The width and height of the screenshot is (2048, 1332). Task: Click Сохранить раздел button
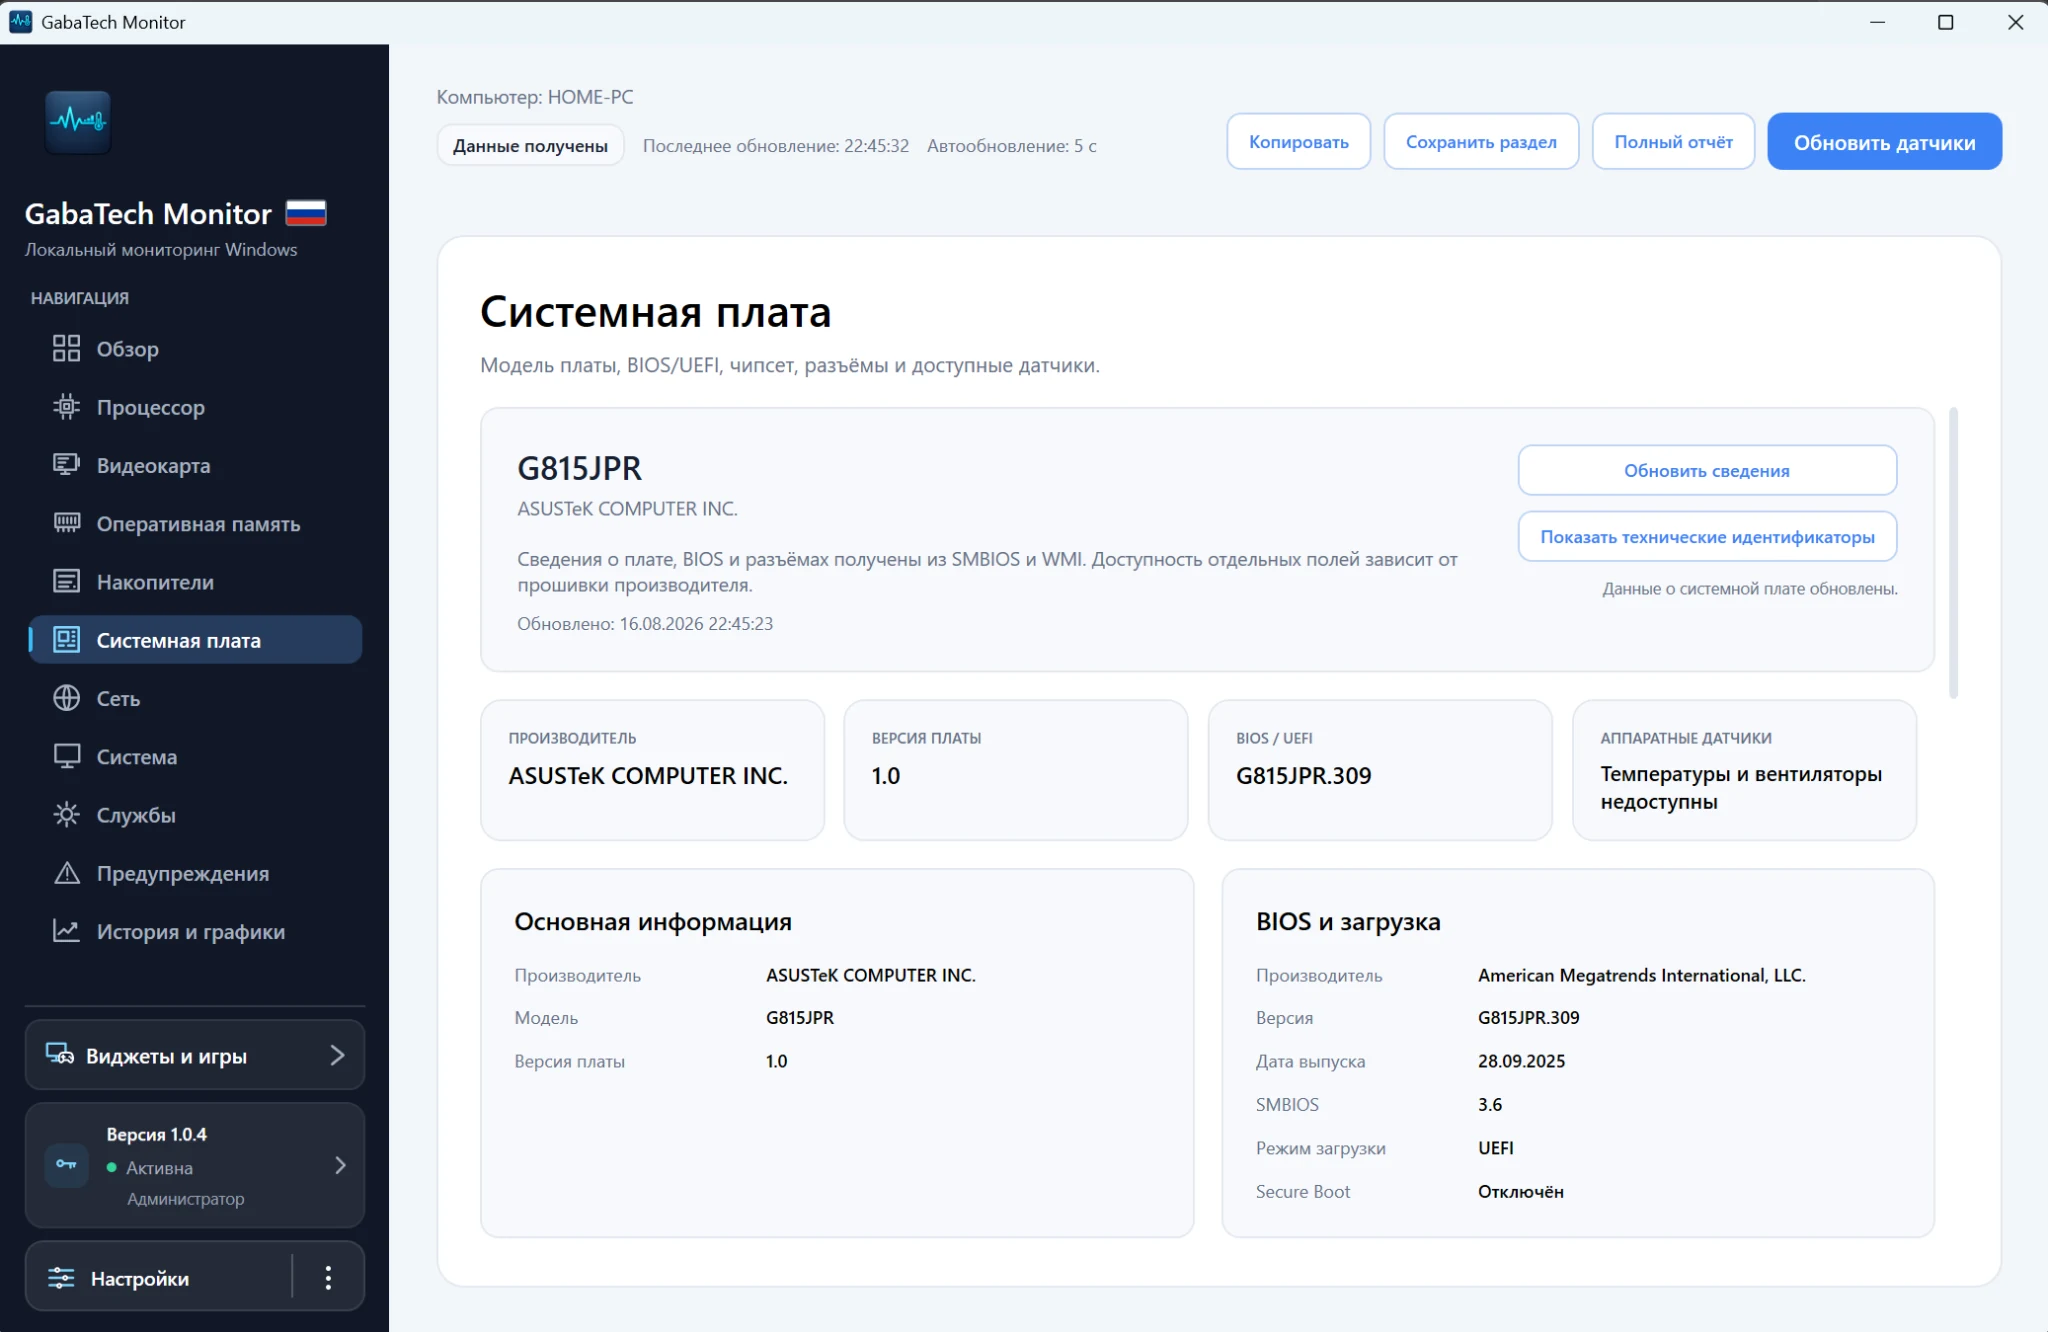(x=1481, y=141)
